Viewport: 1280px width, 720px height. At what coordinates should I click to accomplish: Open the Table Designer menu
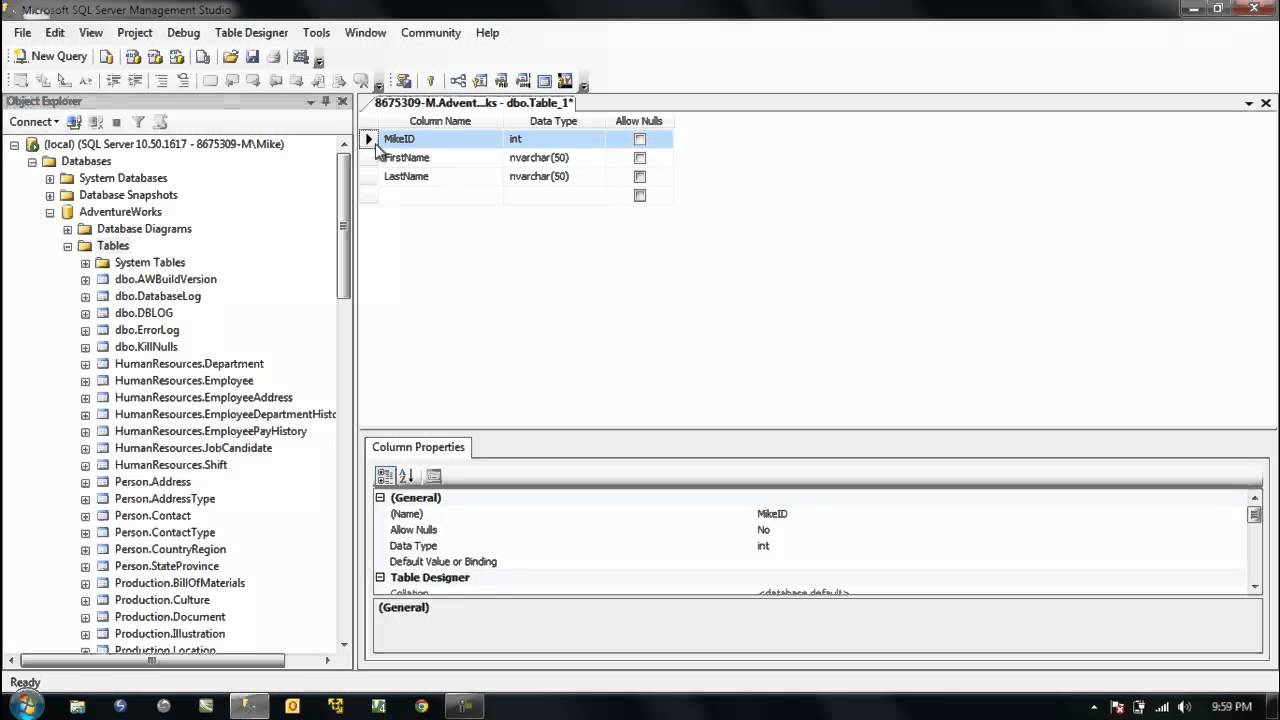[251, 33]
